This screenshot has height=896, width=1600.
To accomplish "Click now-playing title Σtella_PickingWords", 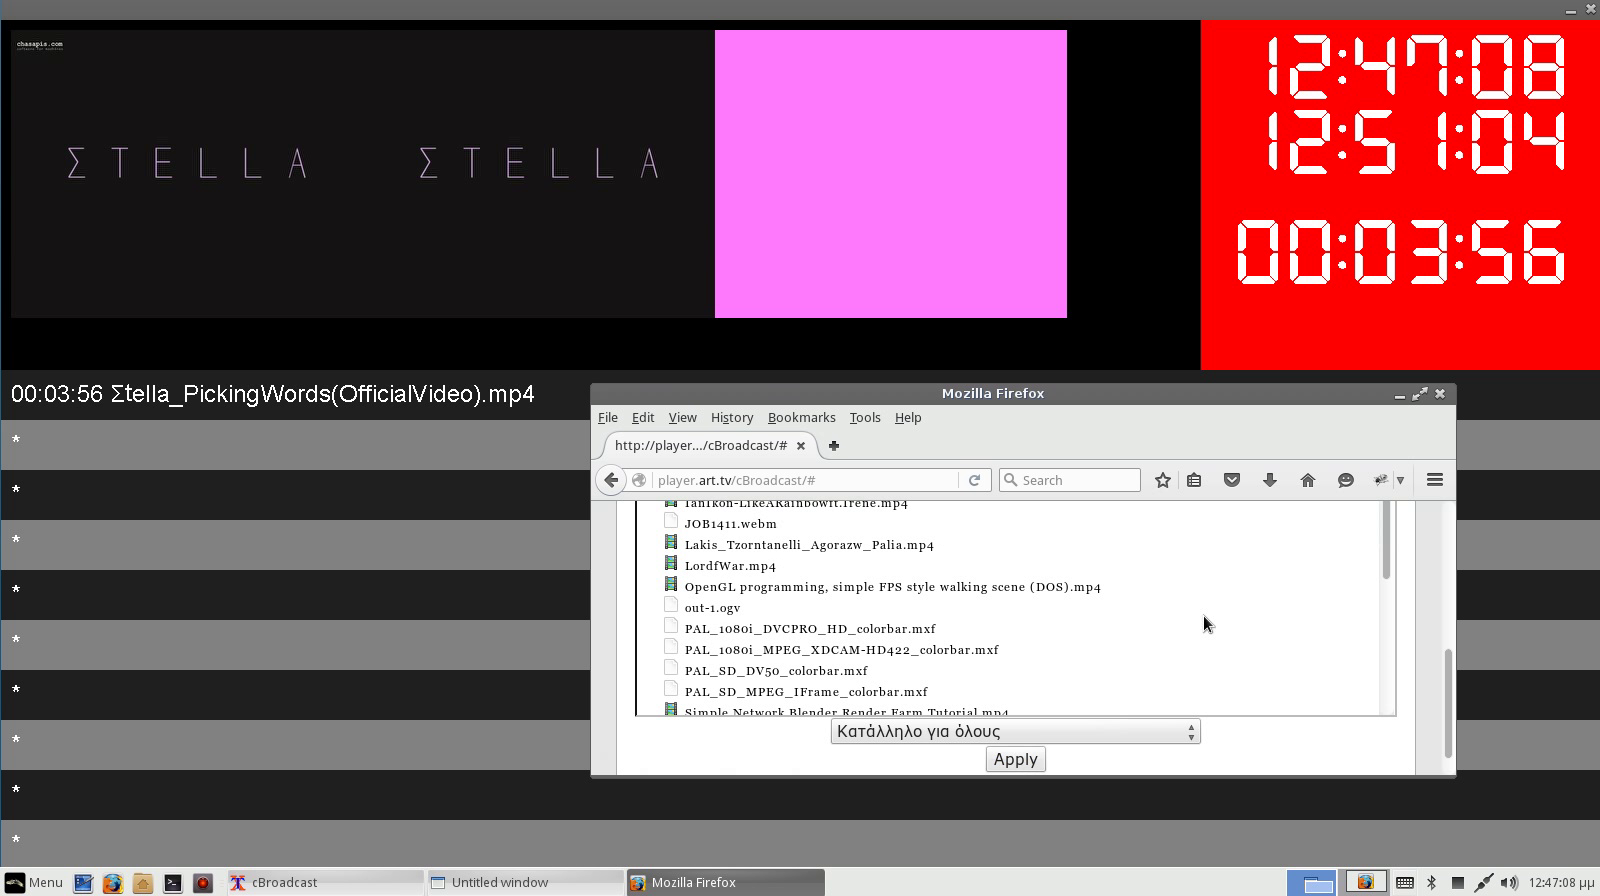I will pos(323,394).
